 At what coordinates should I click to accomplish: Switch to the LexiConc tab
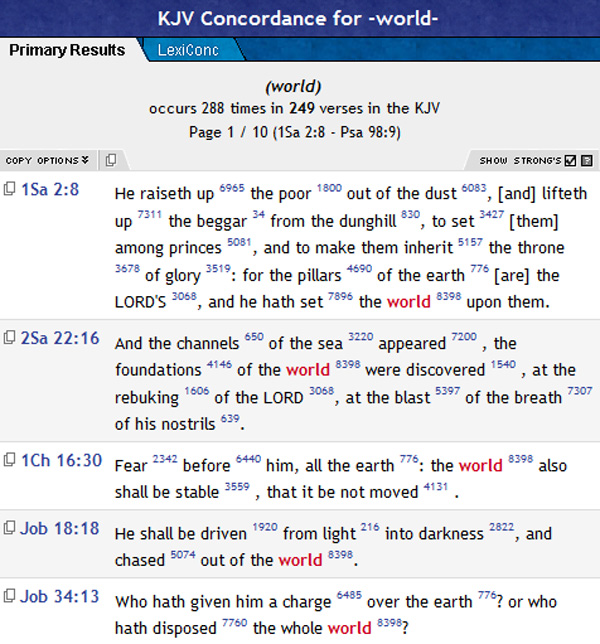click(x=187, y=50)
